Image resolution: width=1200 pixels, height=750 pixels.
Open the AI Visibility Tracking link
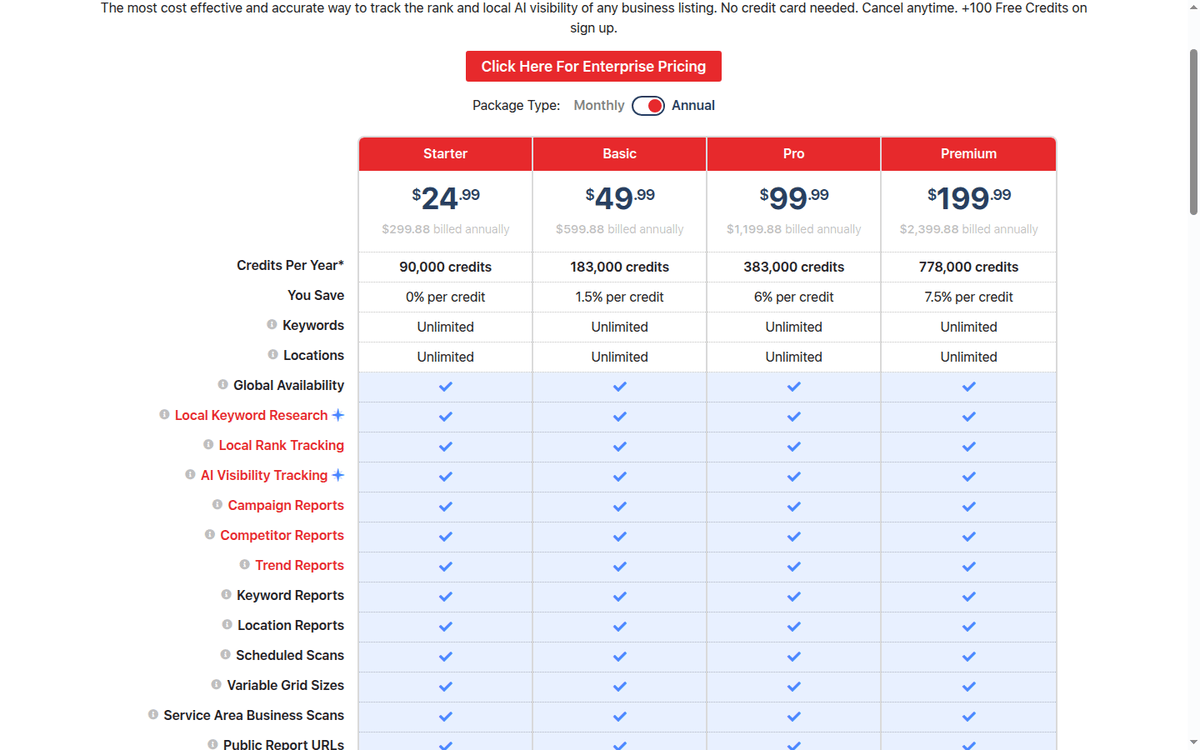tap(264, 475)
